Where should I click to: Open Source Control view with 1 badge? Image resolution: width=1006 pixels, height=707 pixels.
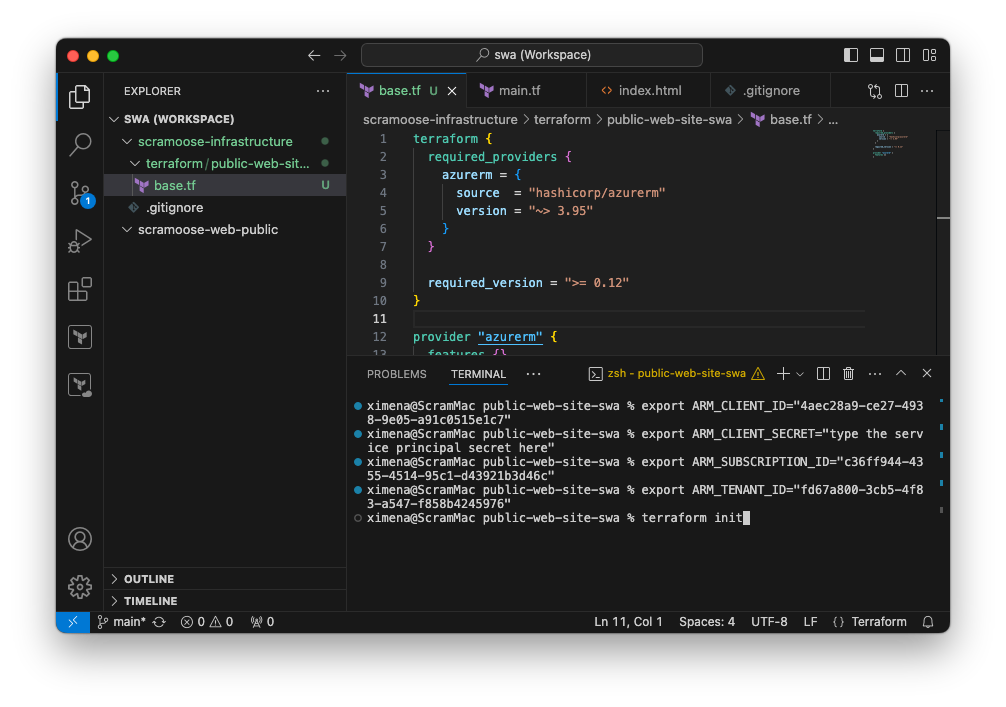[81, 193]
